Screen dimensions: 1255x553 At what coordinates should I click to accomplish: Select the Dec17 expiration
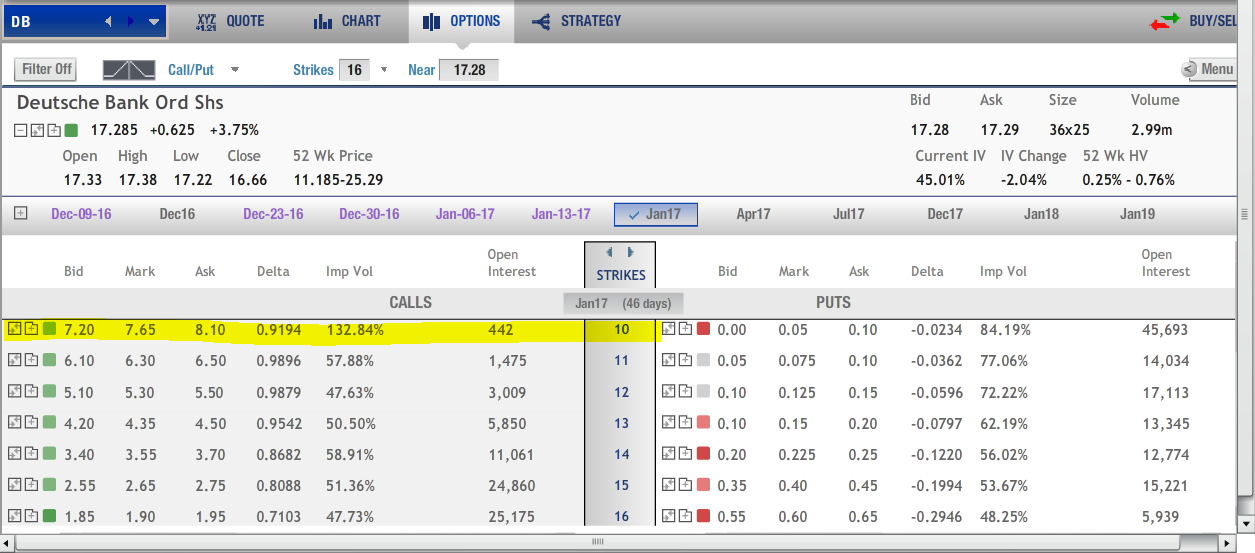point(944,214)
